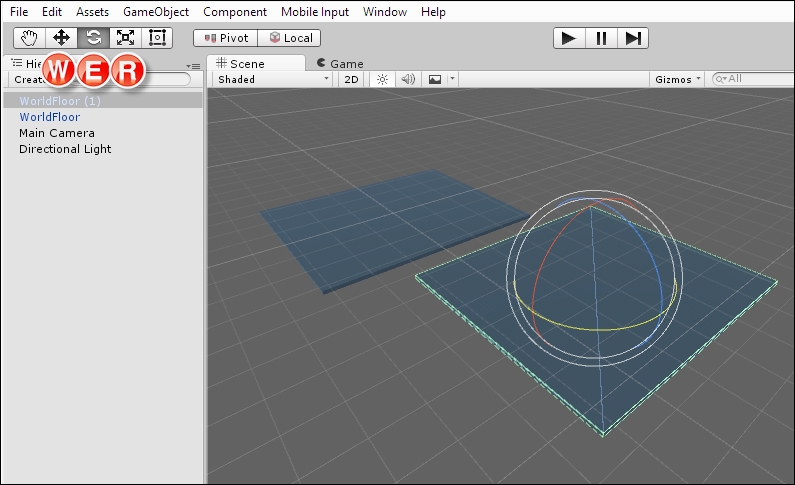Open the GameObject menu
The height and width of the screenshot is (485, 795).
(x=156, y=12)
